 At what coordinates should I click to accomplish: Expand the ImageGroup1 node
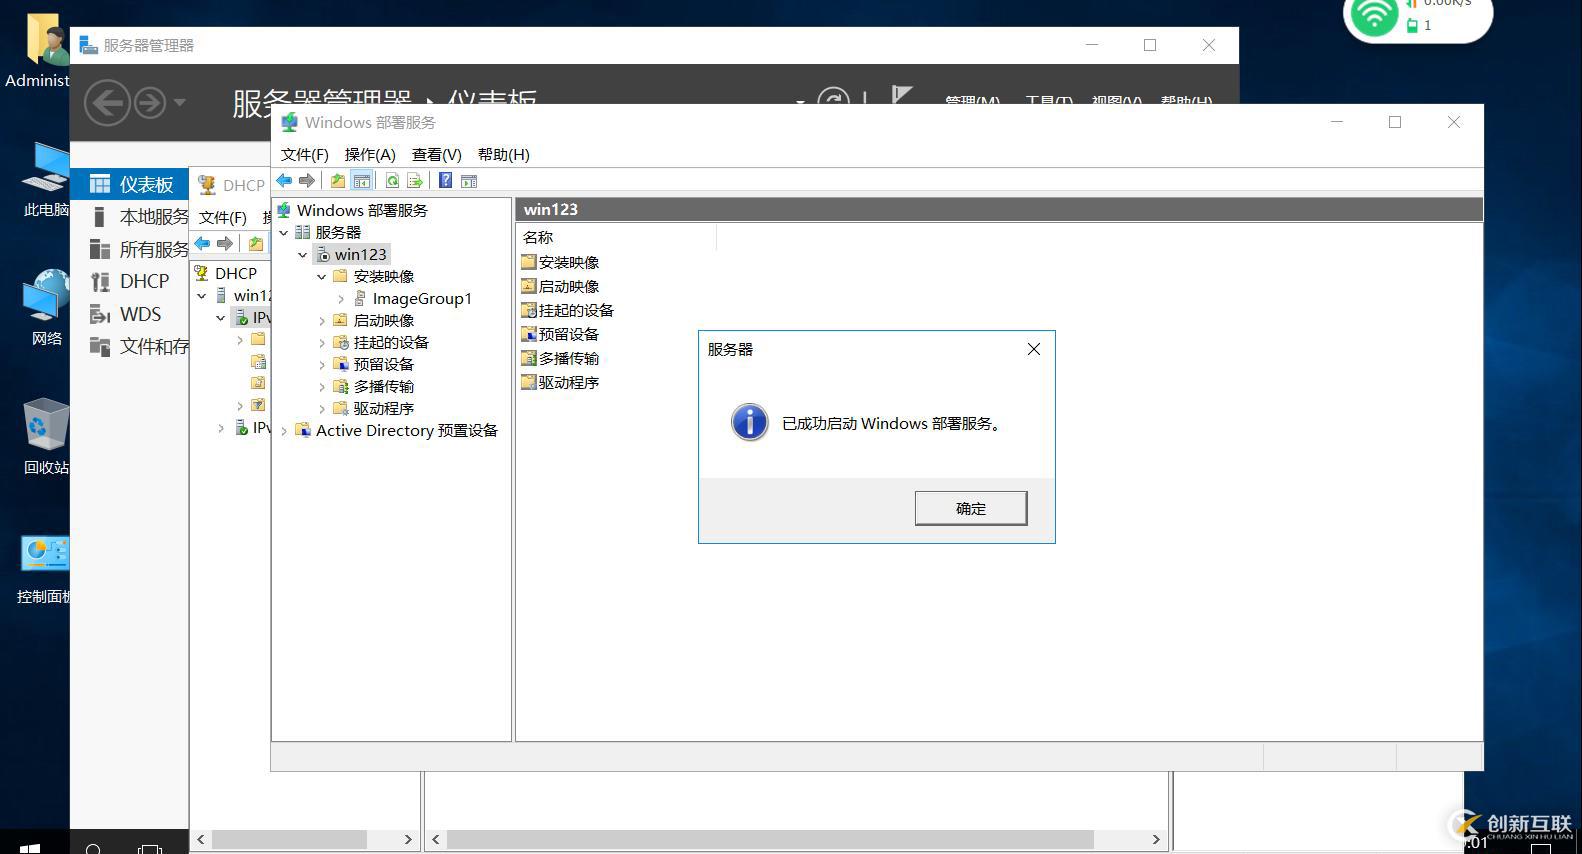click(x=341, y=298)
